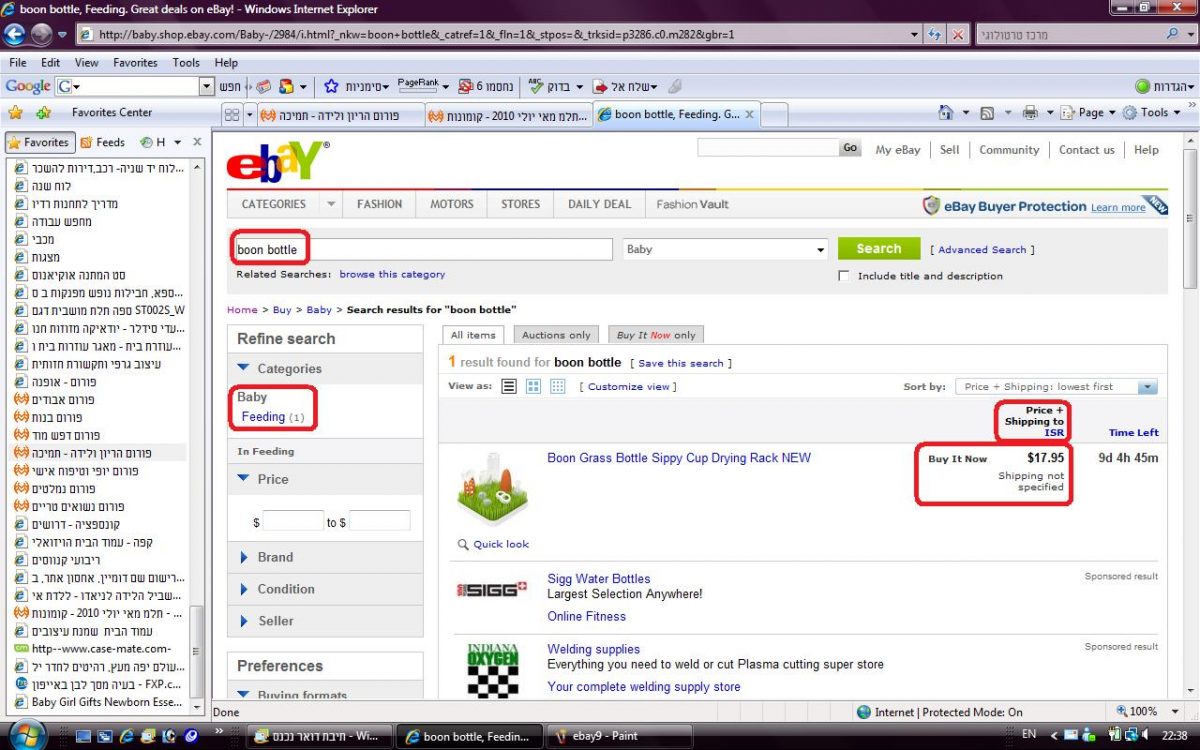
Task: Check Include title and description box
Action: click(x=844, y=276)
